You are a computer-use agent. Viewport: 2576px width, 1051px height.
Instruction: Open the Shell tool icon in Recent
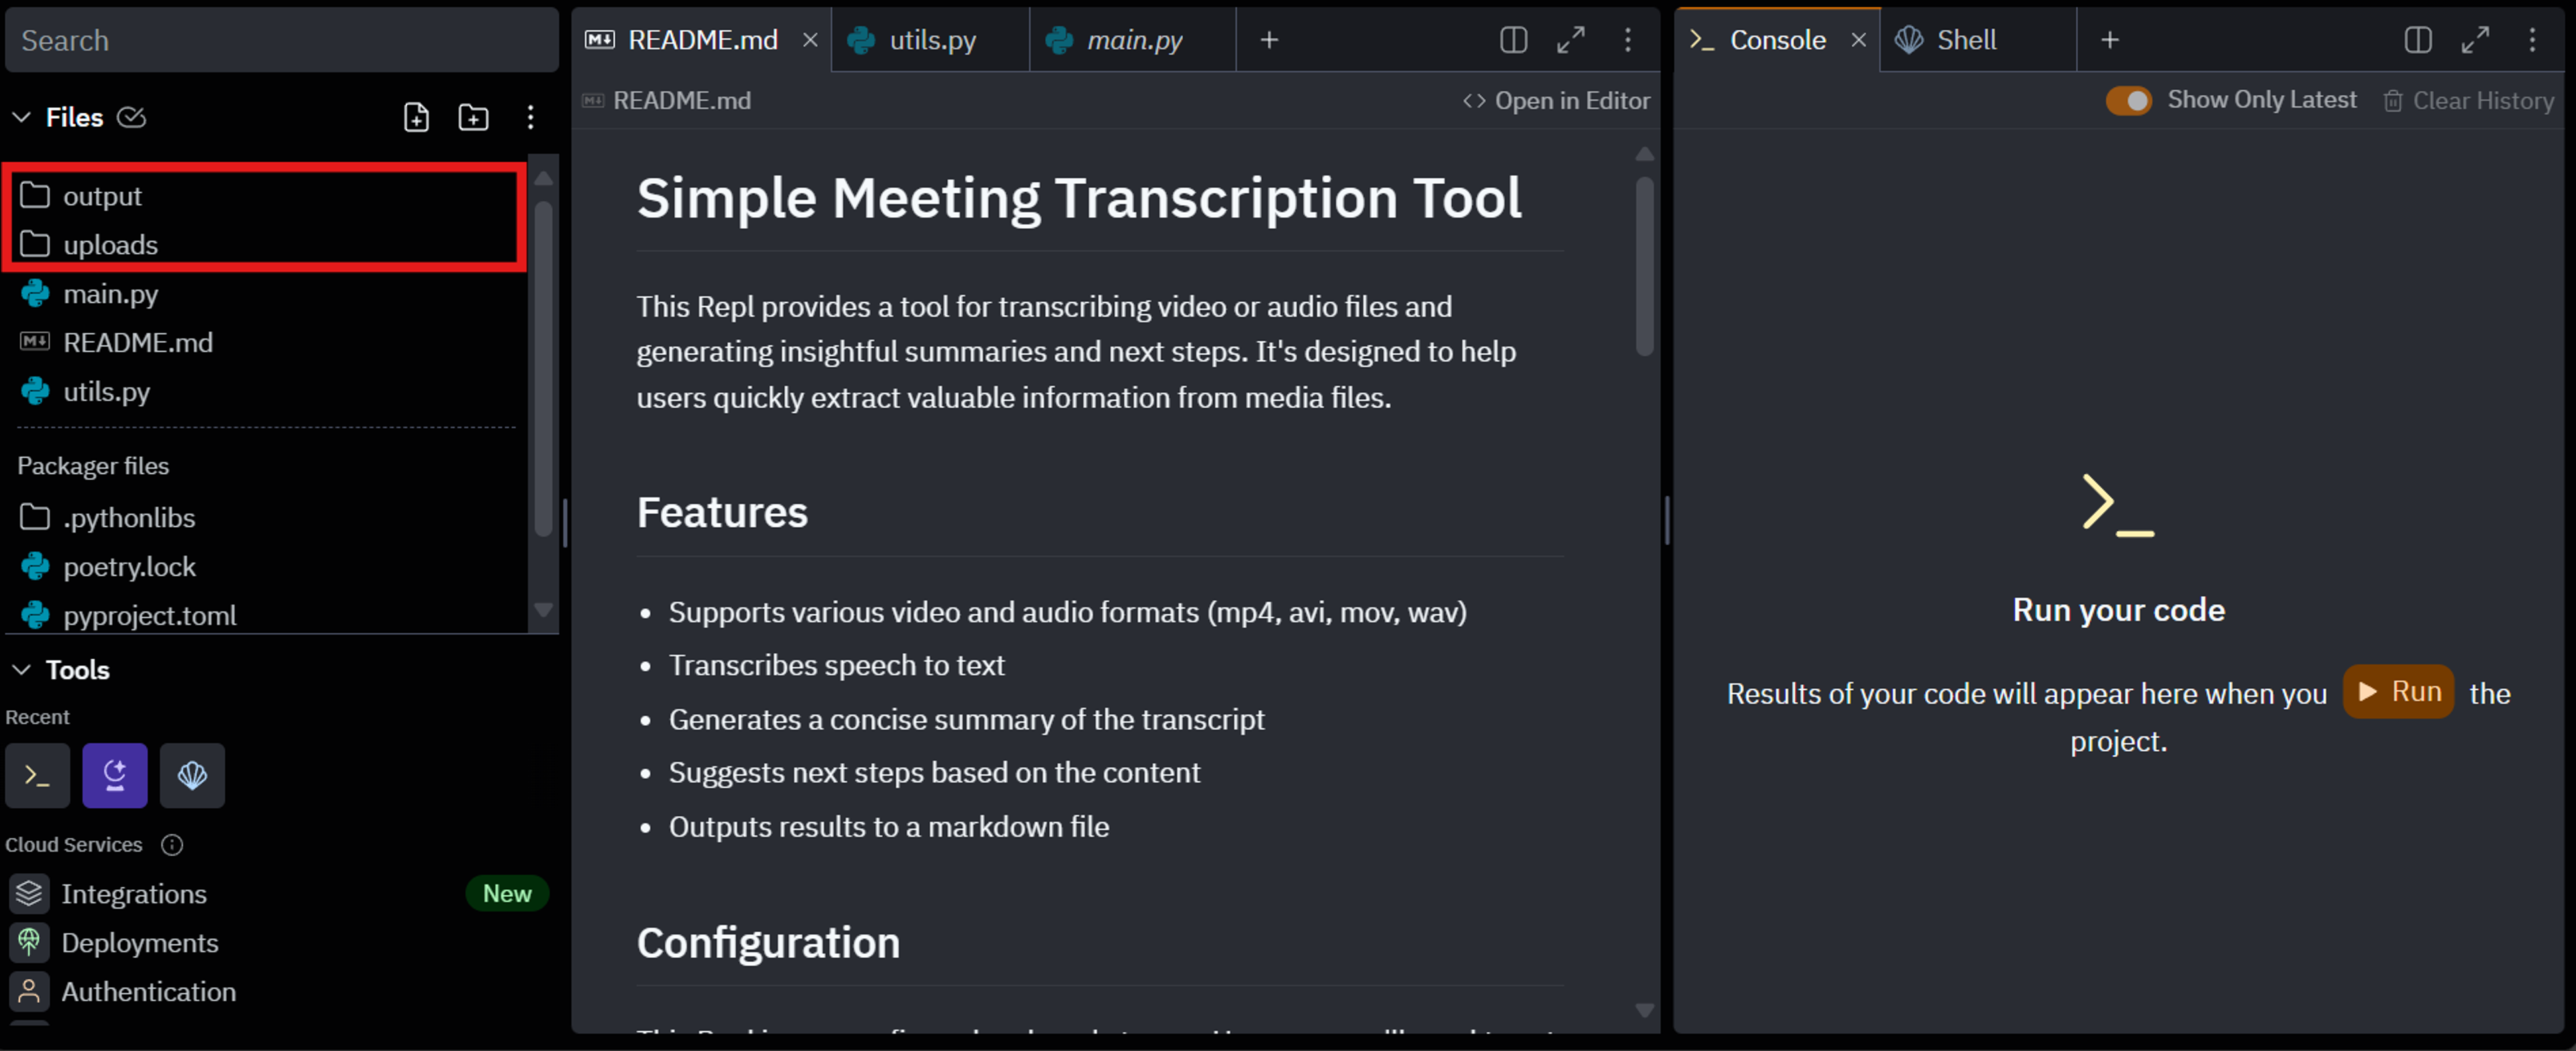pos(192,775)
